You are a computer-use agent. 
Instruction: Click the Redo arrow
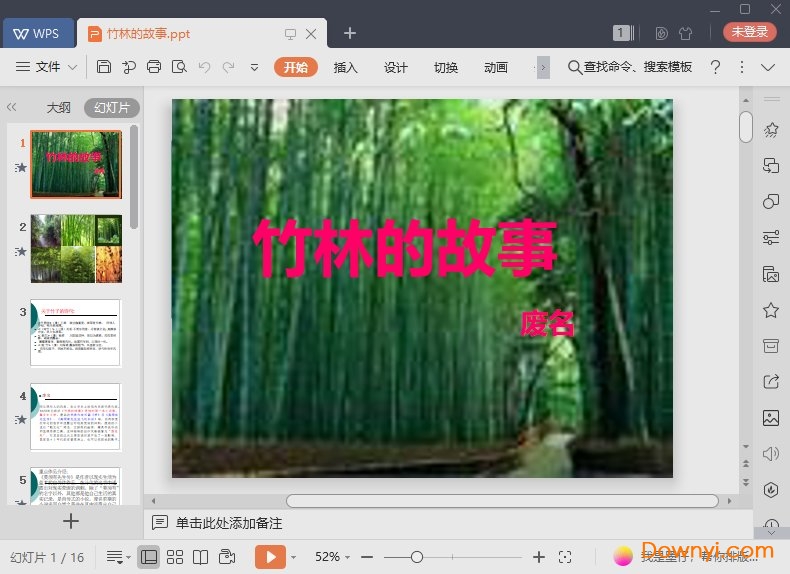pos(229,67)
